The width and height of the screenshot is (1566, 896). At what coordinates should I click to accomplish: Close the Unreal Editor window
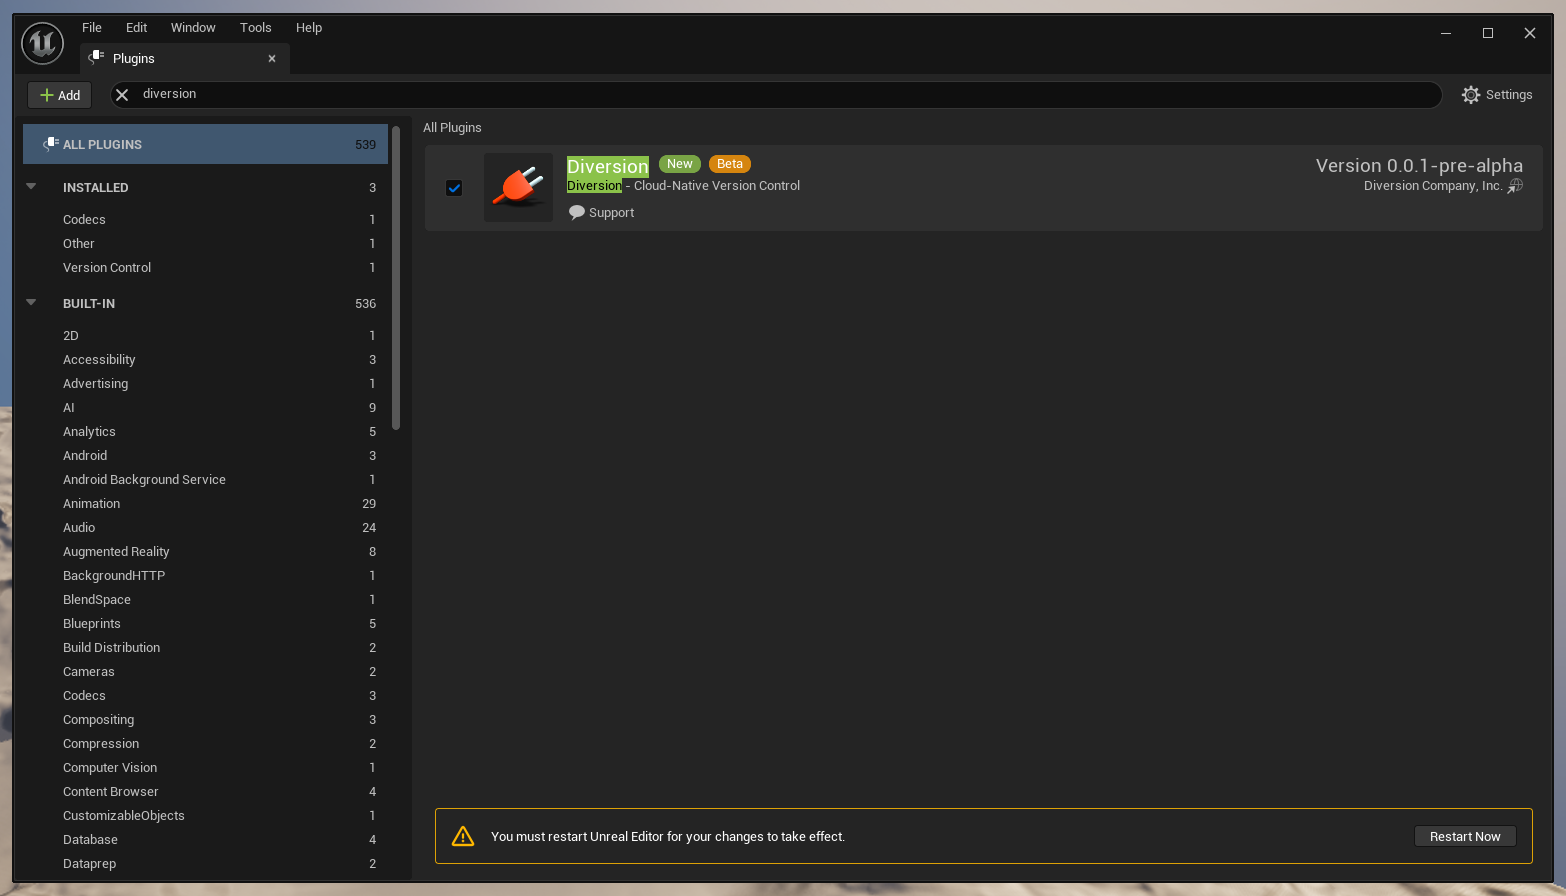[x=1529, y=33]
